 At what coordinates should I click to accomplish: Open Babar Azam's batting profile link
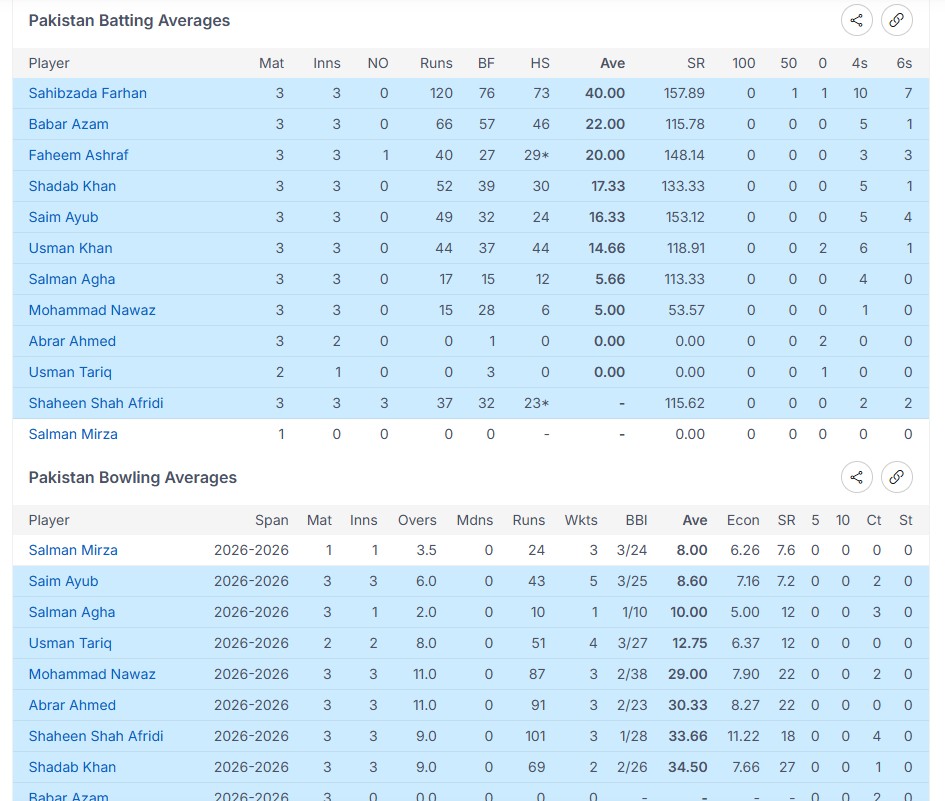[68, 124]
